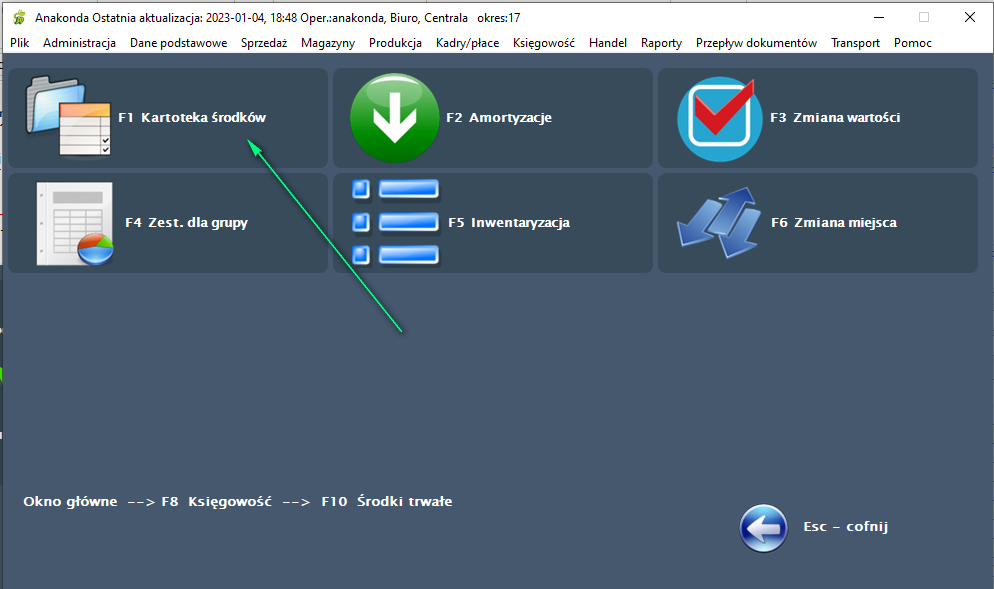This screenshot has height=589, width=994.
Task: Close the Anakonda window
Action: 970,18
